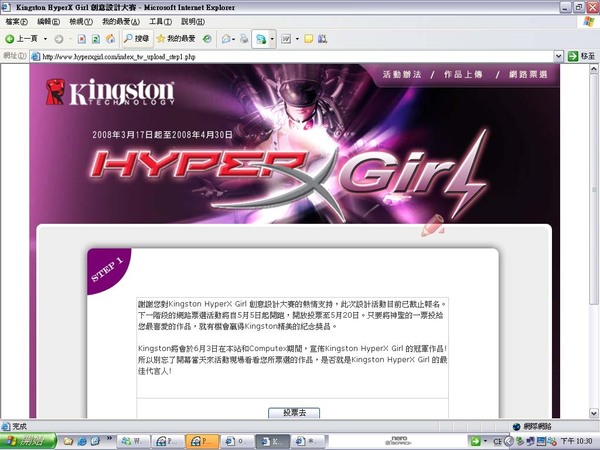Click the page icon beside the URL
Viewport: 600px width, 450px height.
(35, 57)
